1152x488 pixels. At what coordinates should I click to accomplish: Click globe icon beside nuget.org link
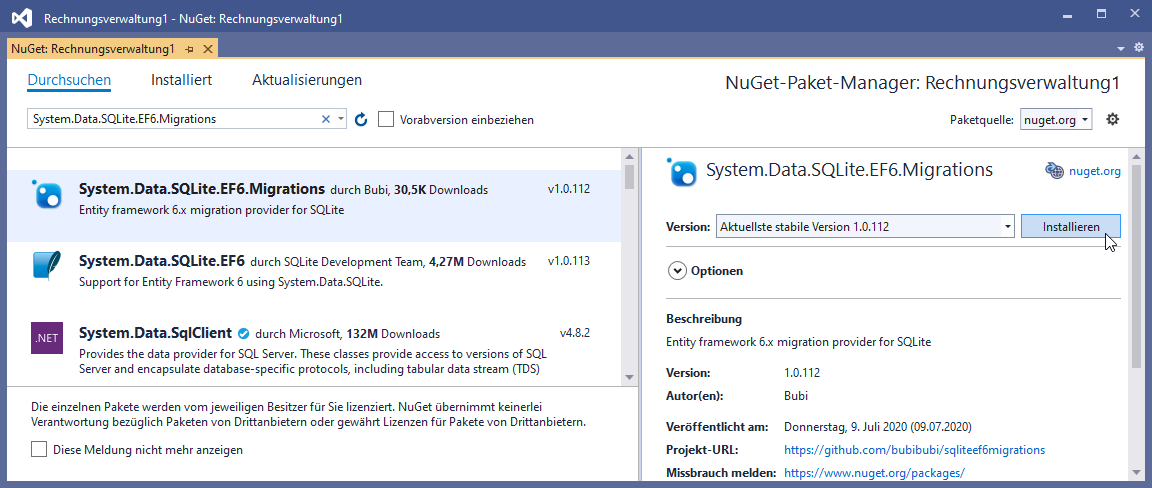[x=1054, y=171]
